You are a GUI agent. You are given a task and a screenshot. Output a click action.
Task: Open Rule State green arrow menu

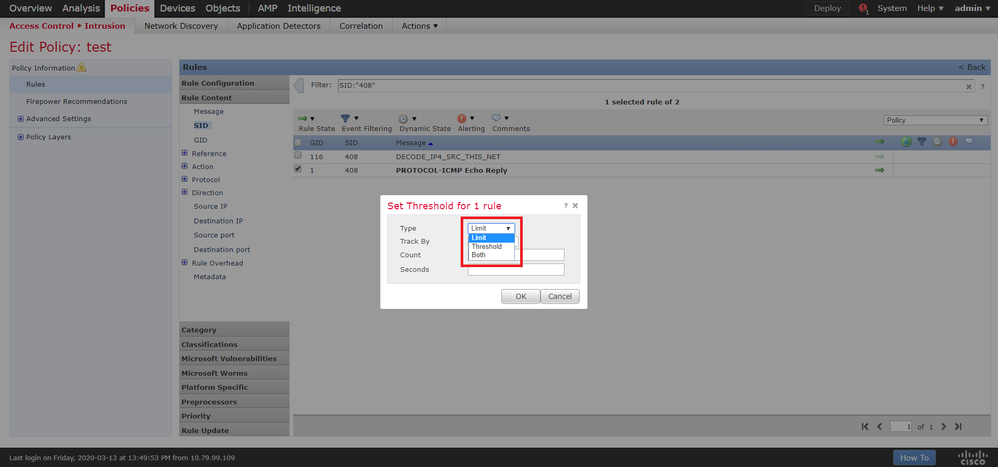[x=306, y=118]
